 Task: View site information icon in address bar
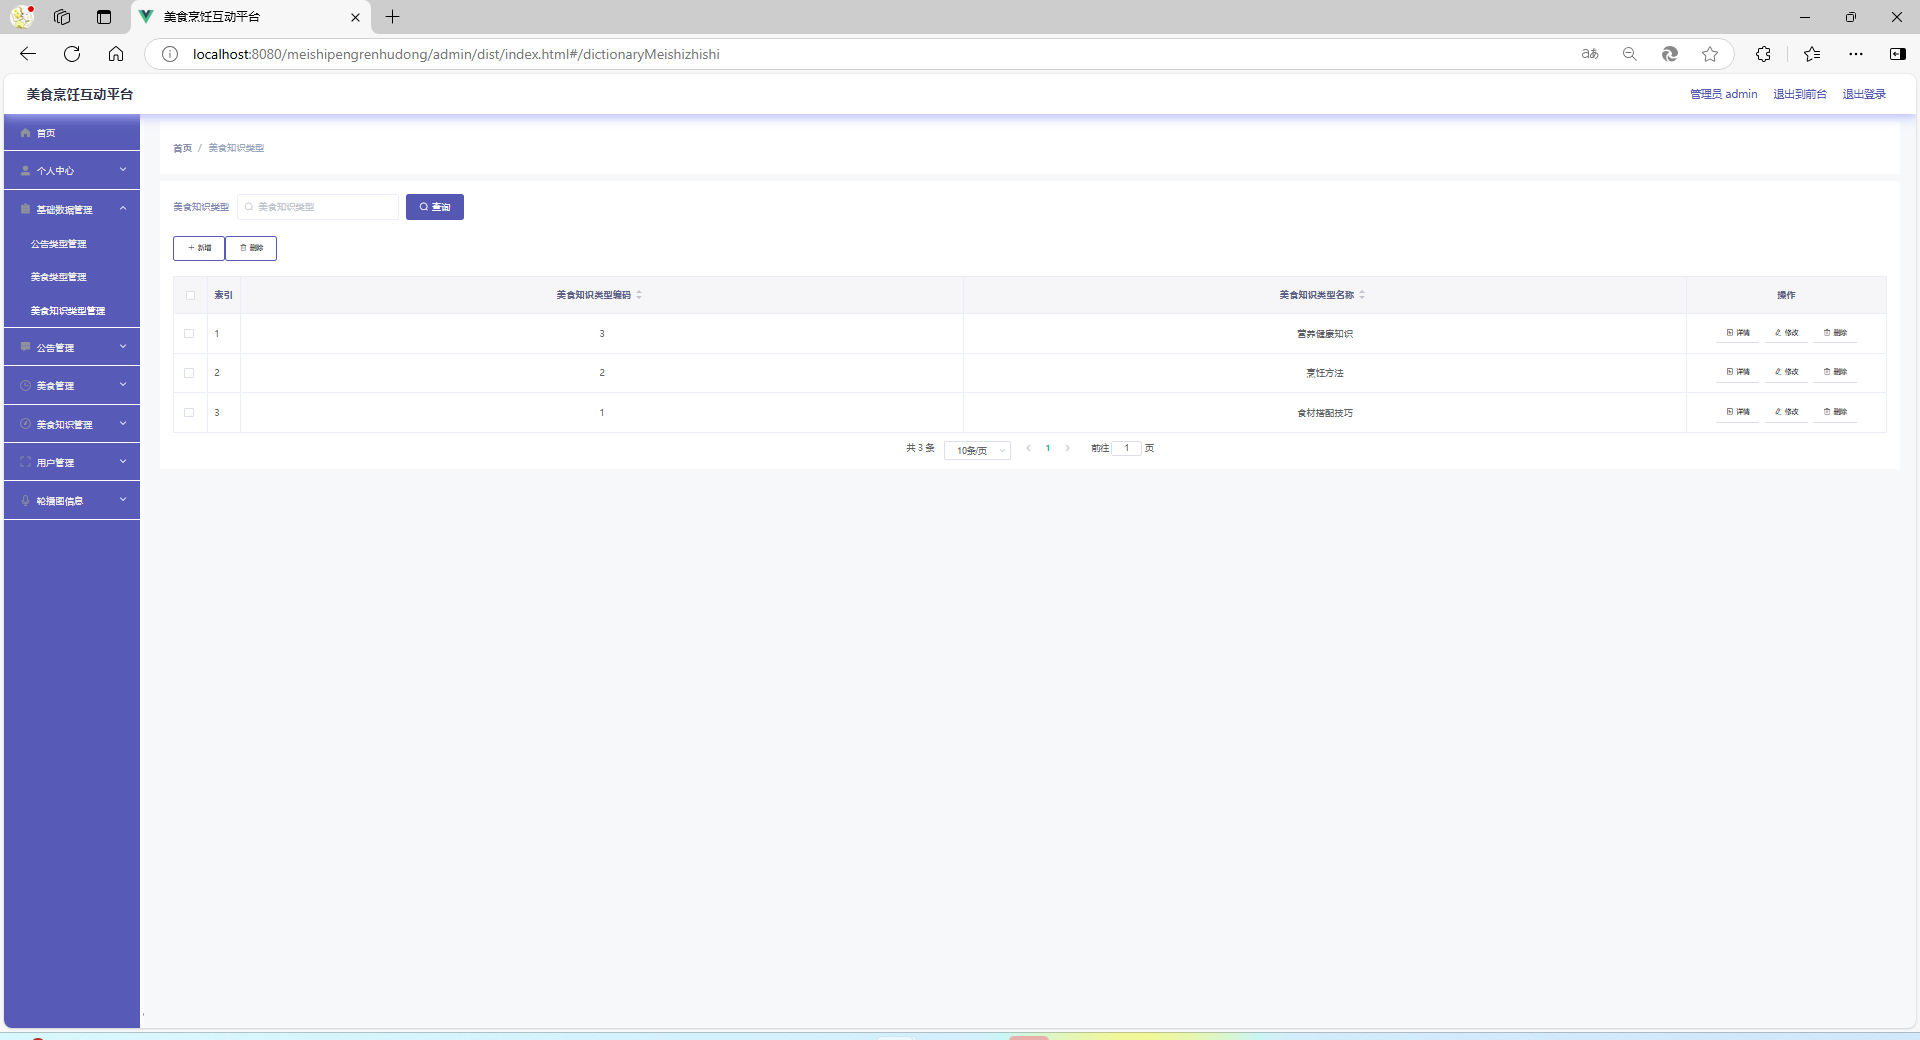click(170, 54)
